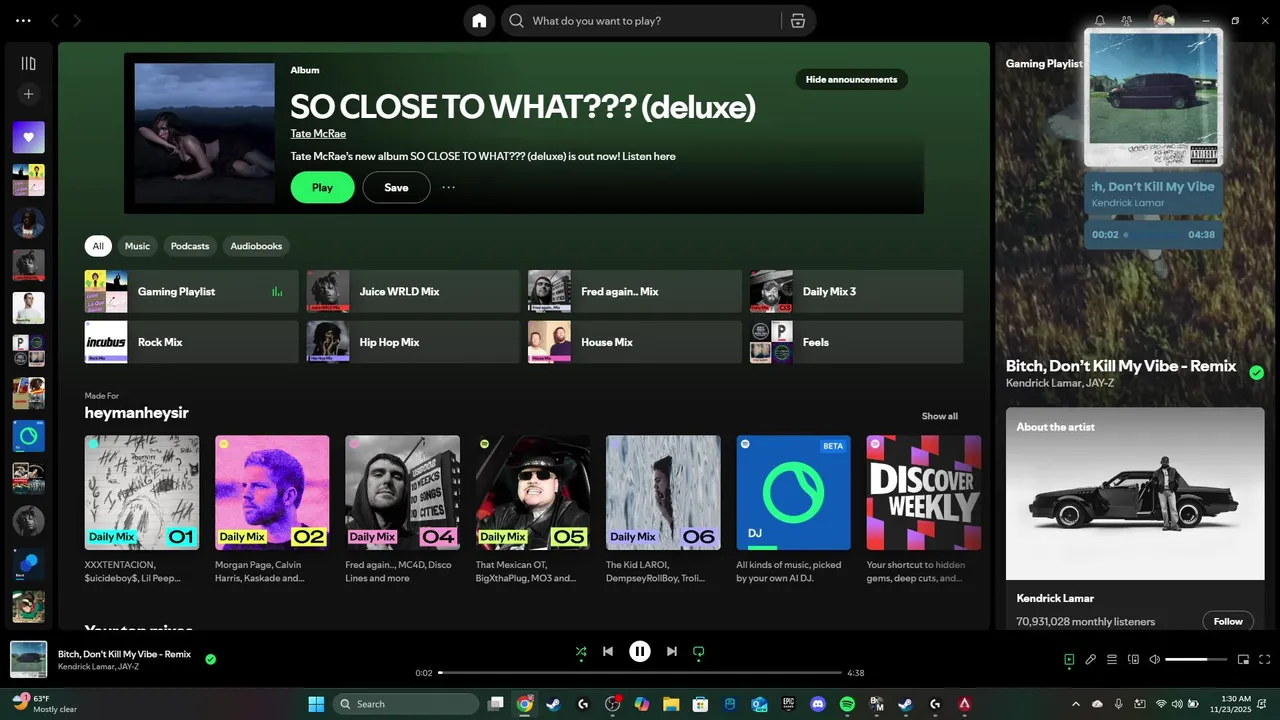Image resolution: width=1280 pixels, height=720 pixels.
Task: Open the now playing album cover in bottom bar
Action: coord(29,659)
